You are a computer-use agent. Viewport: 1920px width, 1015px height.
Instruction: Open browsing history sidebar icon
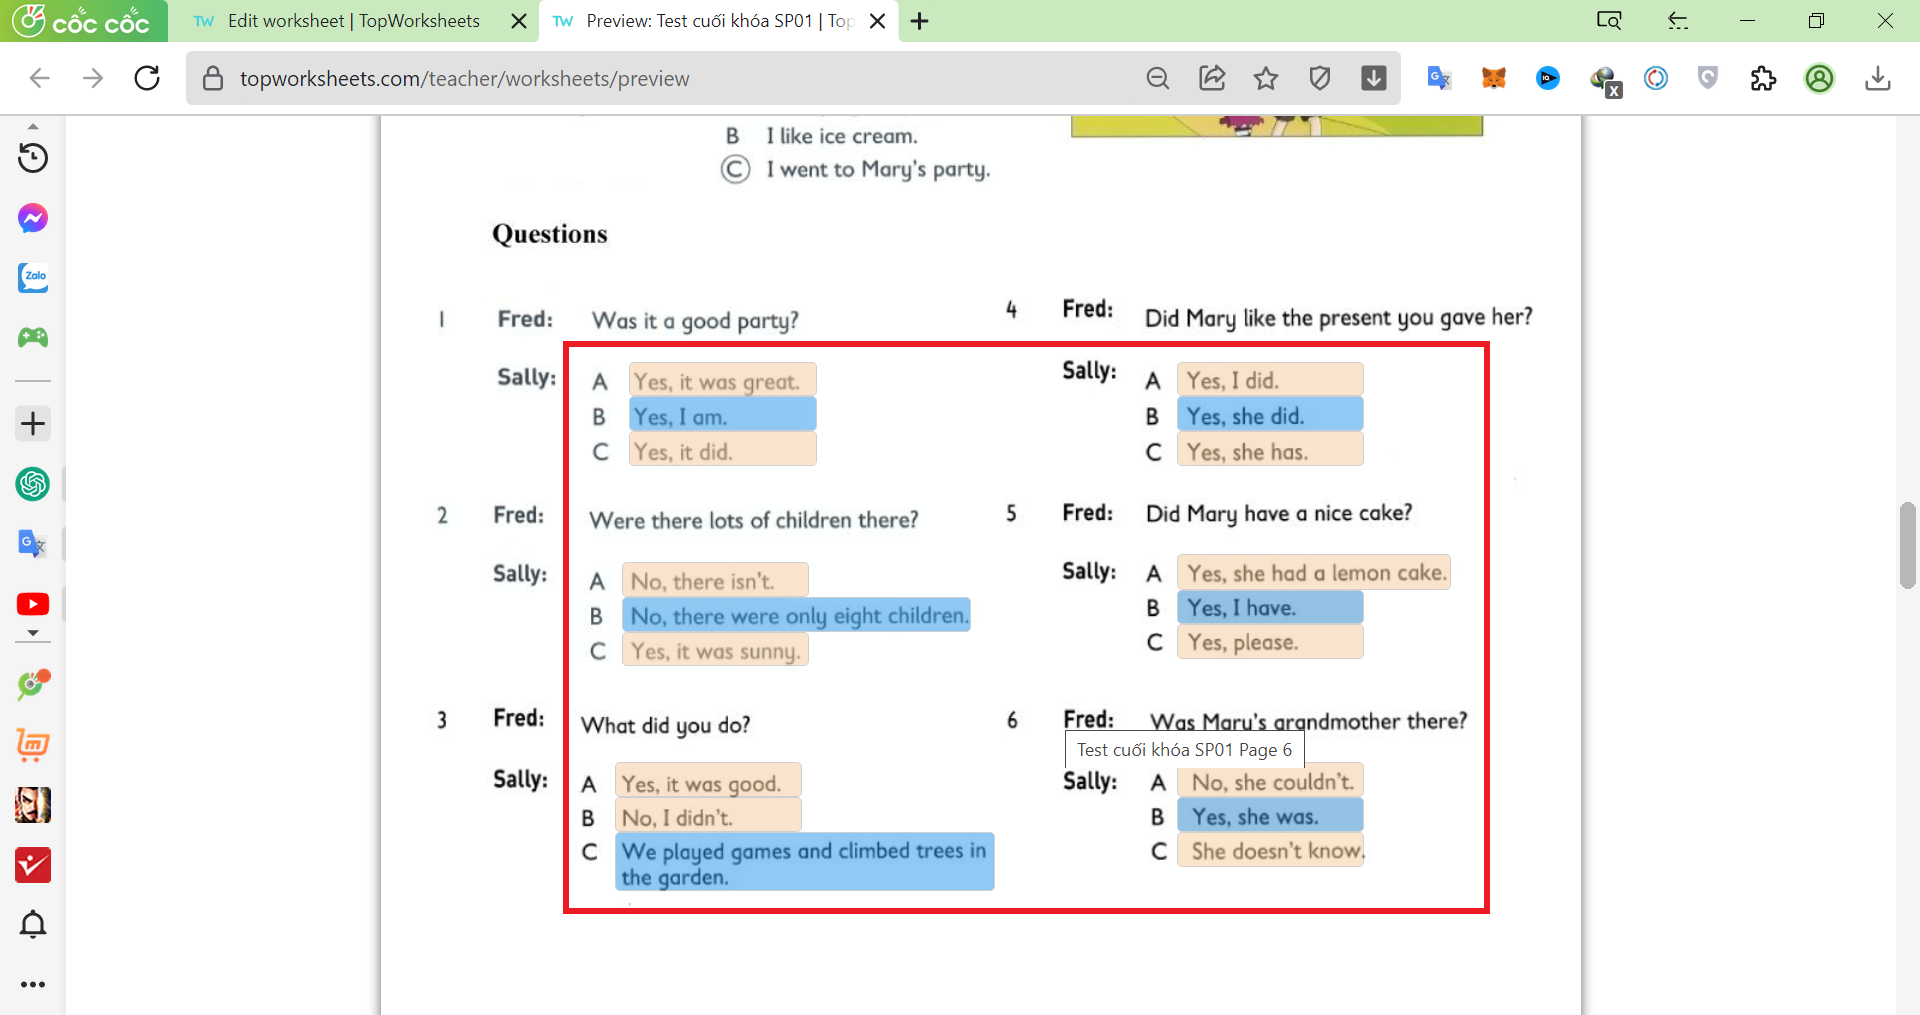point(33,158)
